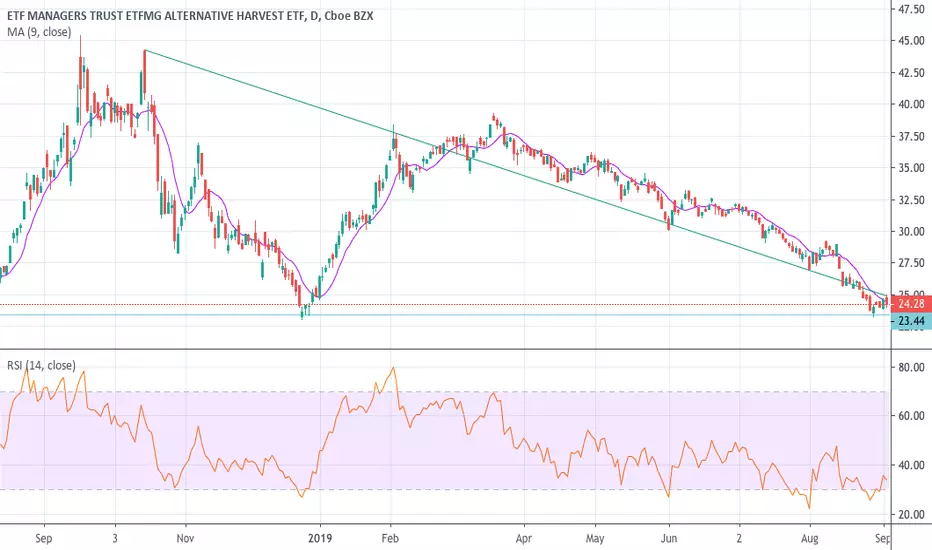Click the red 24.28 current price label

click(911, 304)
